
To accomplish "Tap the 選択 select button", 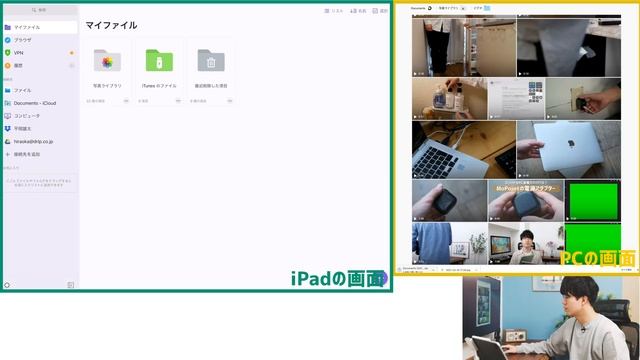I will coord(380,11).
